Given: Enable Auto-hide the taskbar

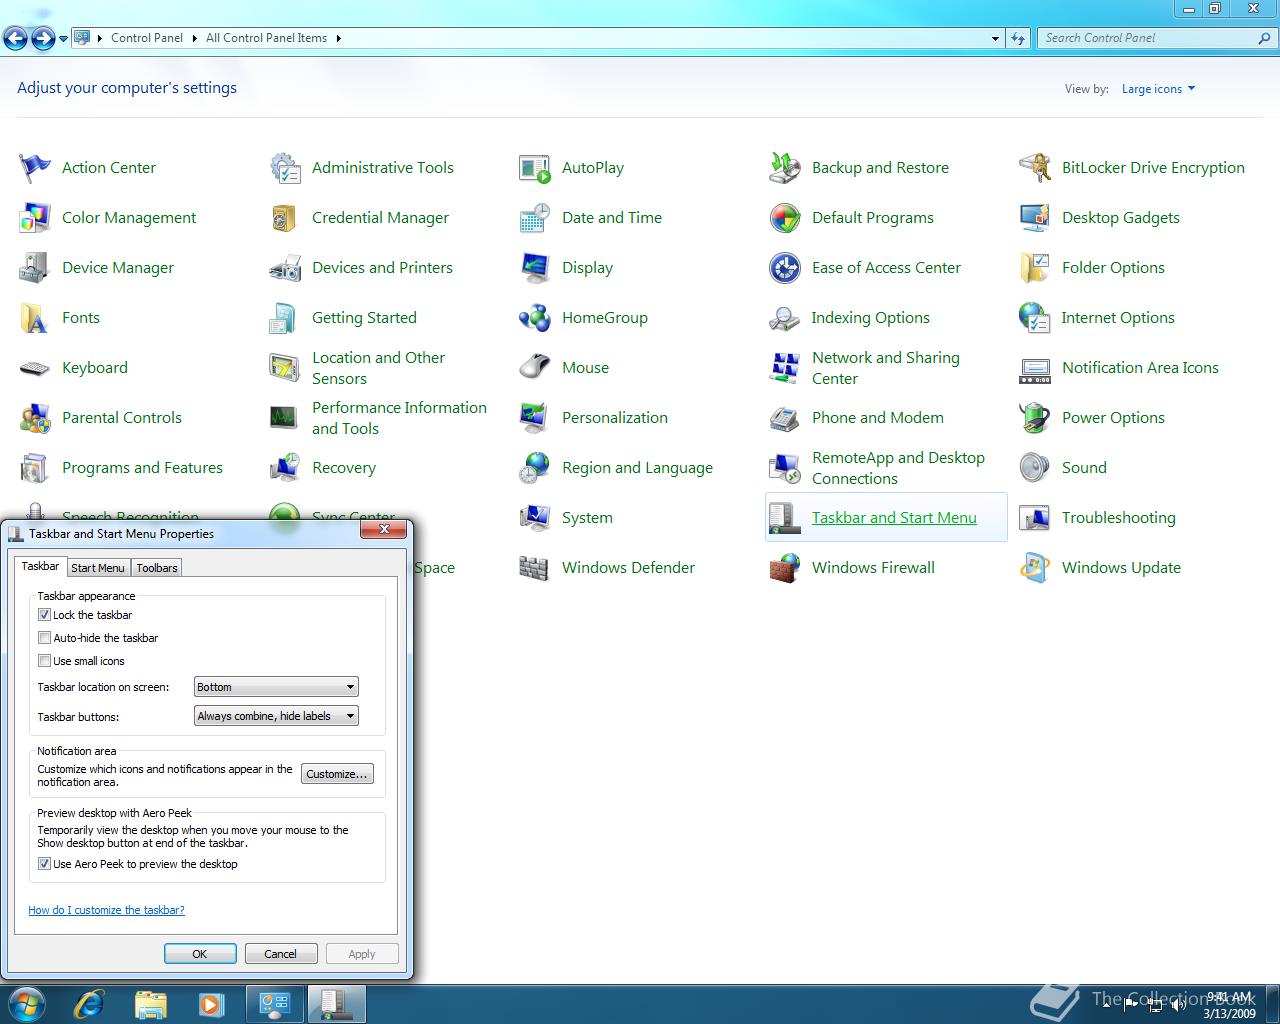Looking at the screenshot, I should [44, 638].
